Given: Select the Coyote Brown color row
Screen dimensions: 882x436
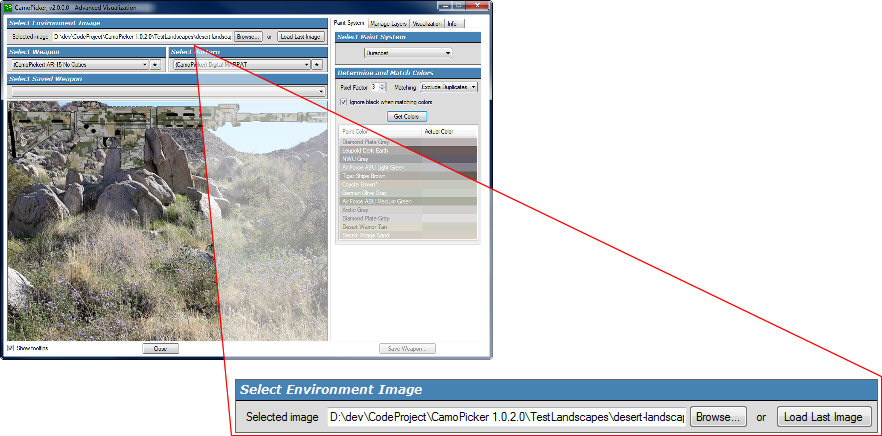Looking at the screenshot, I should coord(408,185).
